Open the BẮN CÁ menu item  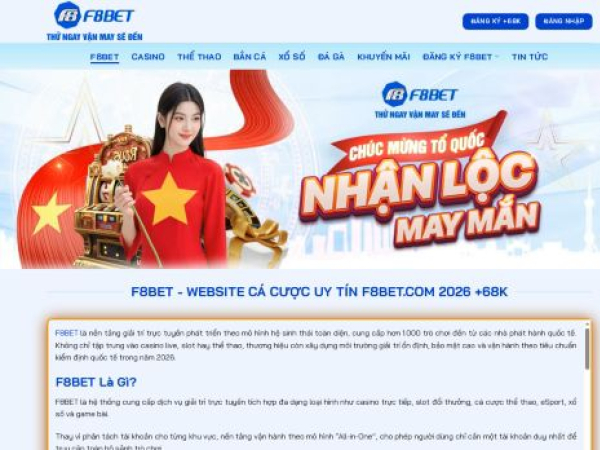pyautogui.click(x=250, y=57)
